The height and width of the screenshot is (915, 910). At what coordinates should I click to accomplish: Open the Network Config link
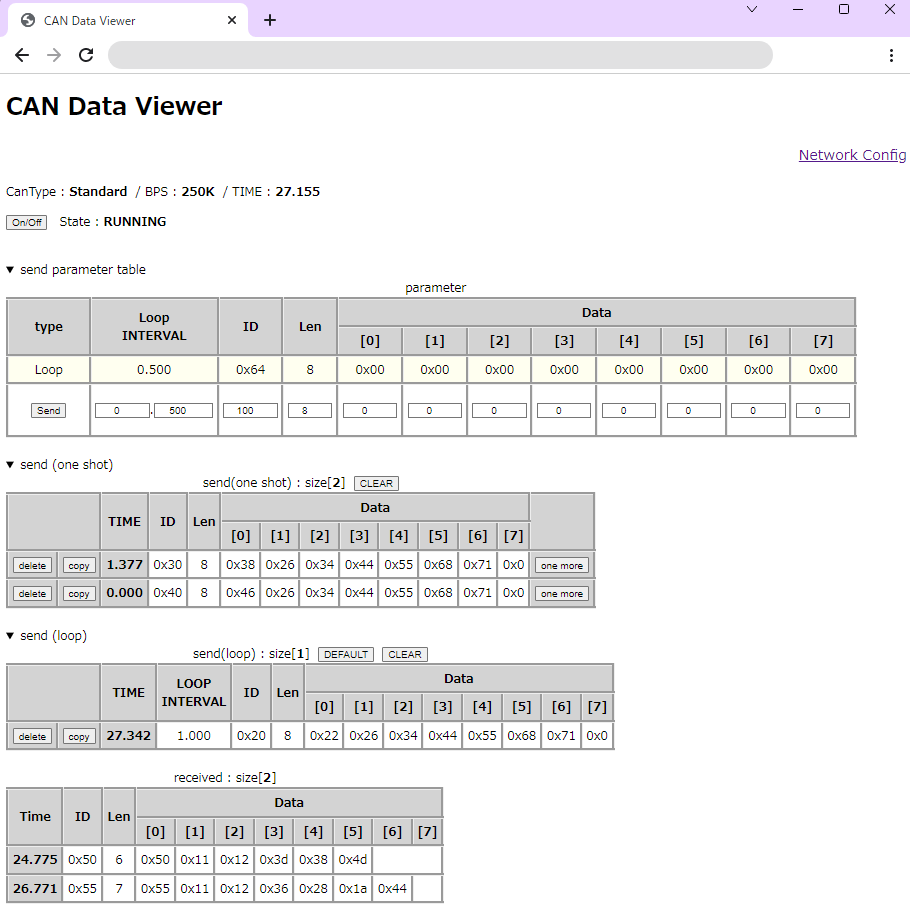tap(852, 155)
